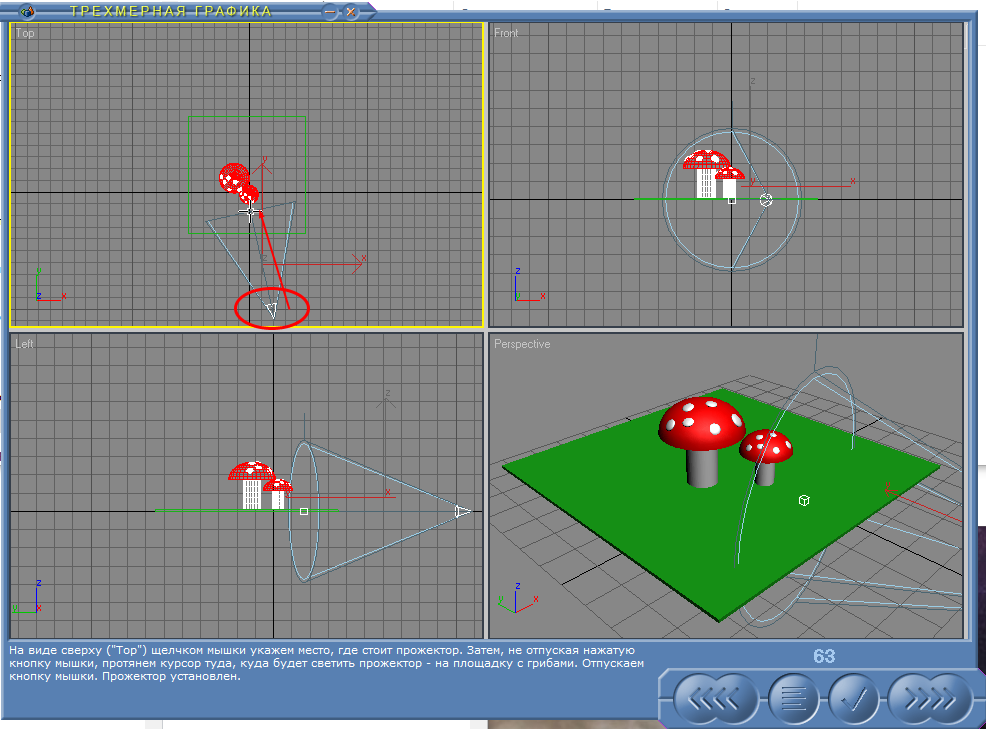Select the Left viewport label
Image resolution: width=986 pixels, height=729 pixels.
[24, 343]
